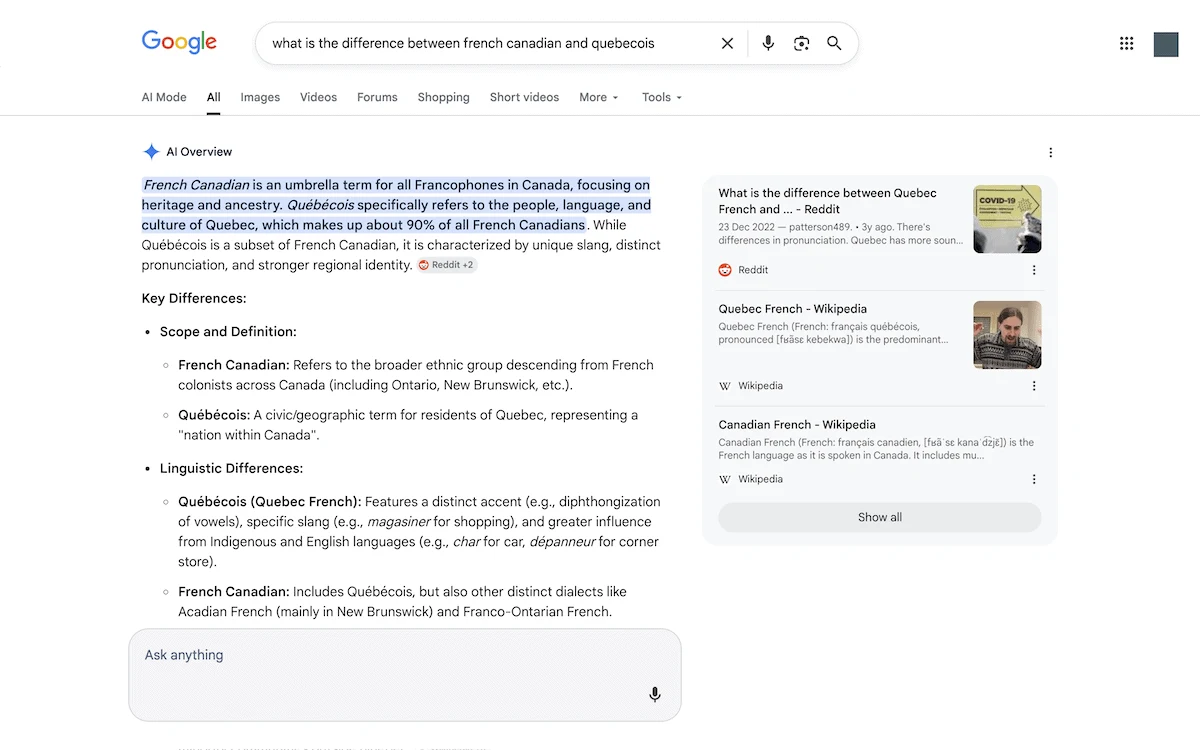1200x750 pixels.
Task: Click the 'AI Overview' label
Action: pos(199,152)
